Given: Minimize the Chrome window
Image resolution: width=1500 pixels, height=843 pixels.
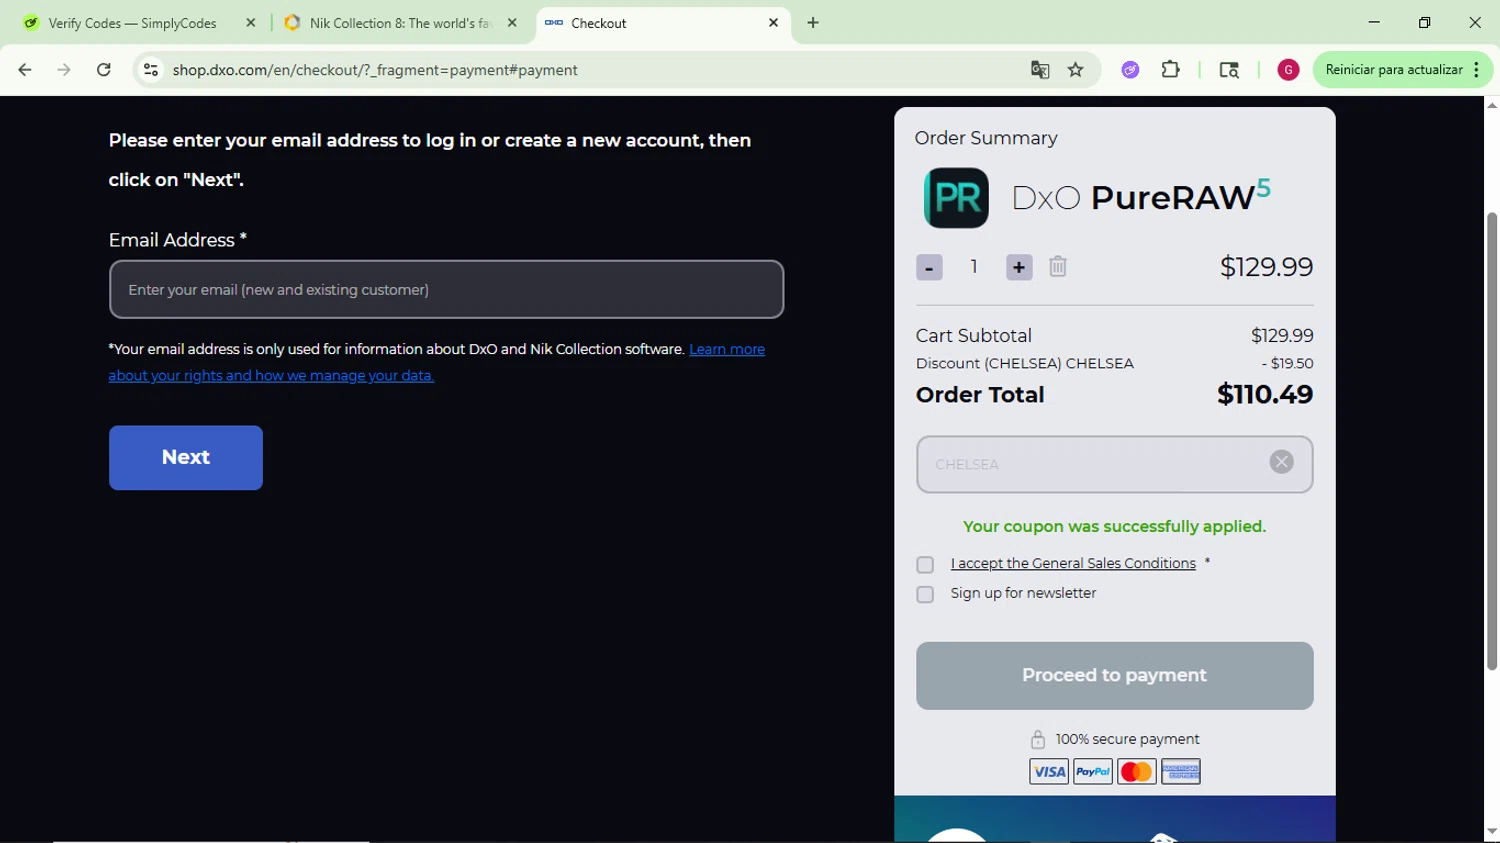Looking at the screenshot, I should (x=1374, y=22).
